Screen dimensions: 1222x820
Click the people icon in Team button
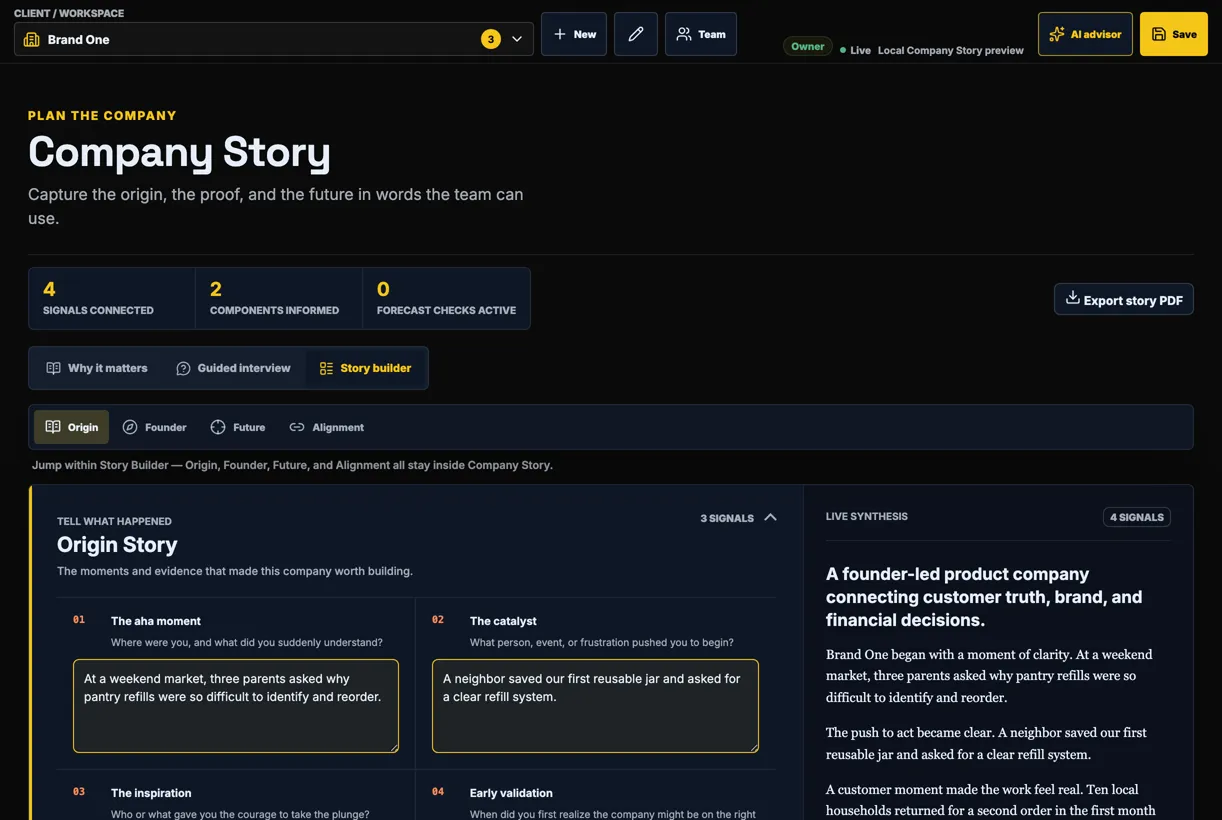(684, 34)
